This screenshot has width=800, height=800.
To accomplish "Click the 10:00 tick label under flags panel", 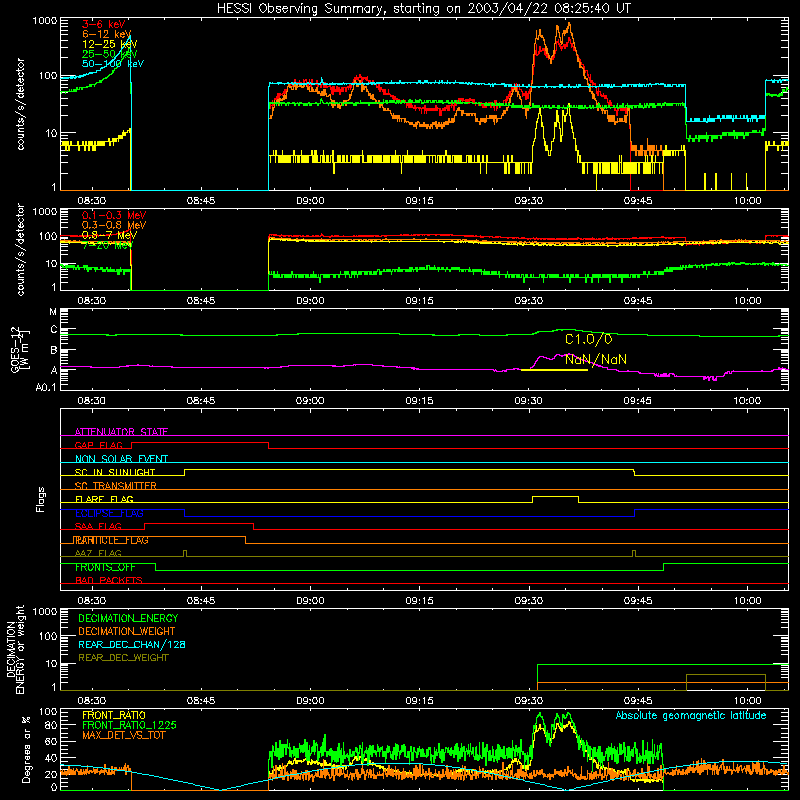I will pos(747,601).
